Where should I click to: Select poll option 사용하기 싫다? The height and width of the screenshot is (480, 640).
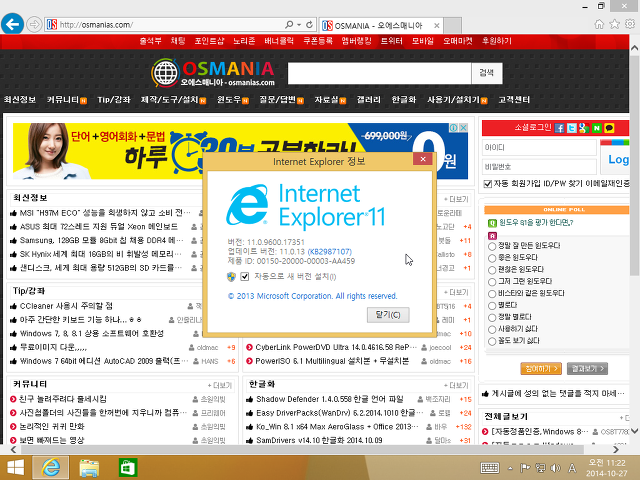[492, 329]
